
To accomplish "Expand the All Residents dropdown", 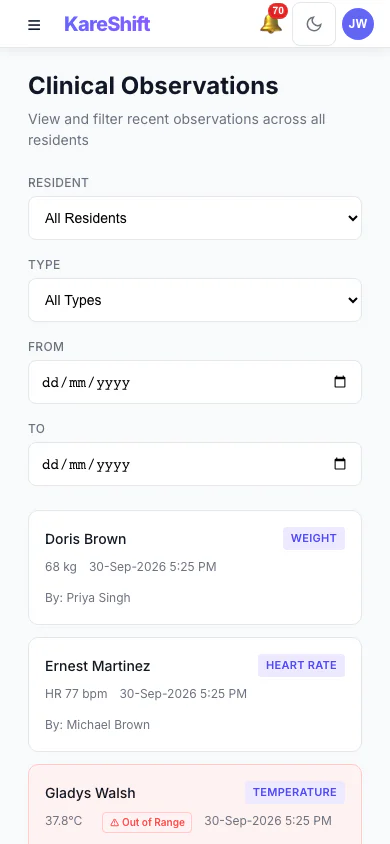I will click(x=195, y=218).
